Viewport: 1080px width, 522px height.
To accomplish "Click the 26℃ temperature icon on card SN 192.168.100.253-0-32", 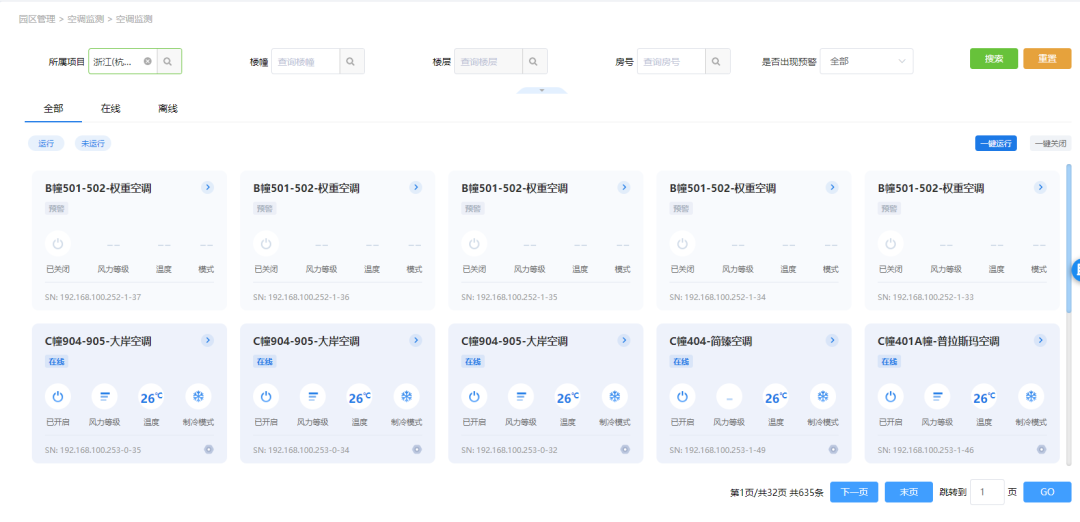I will coord(568,396).
